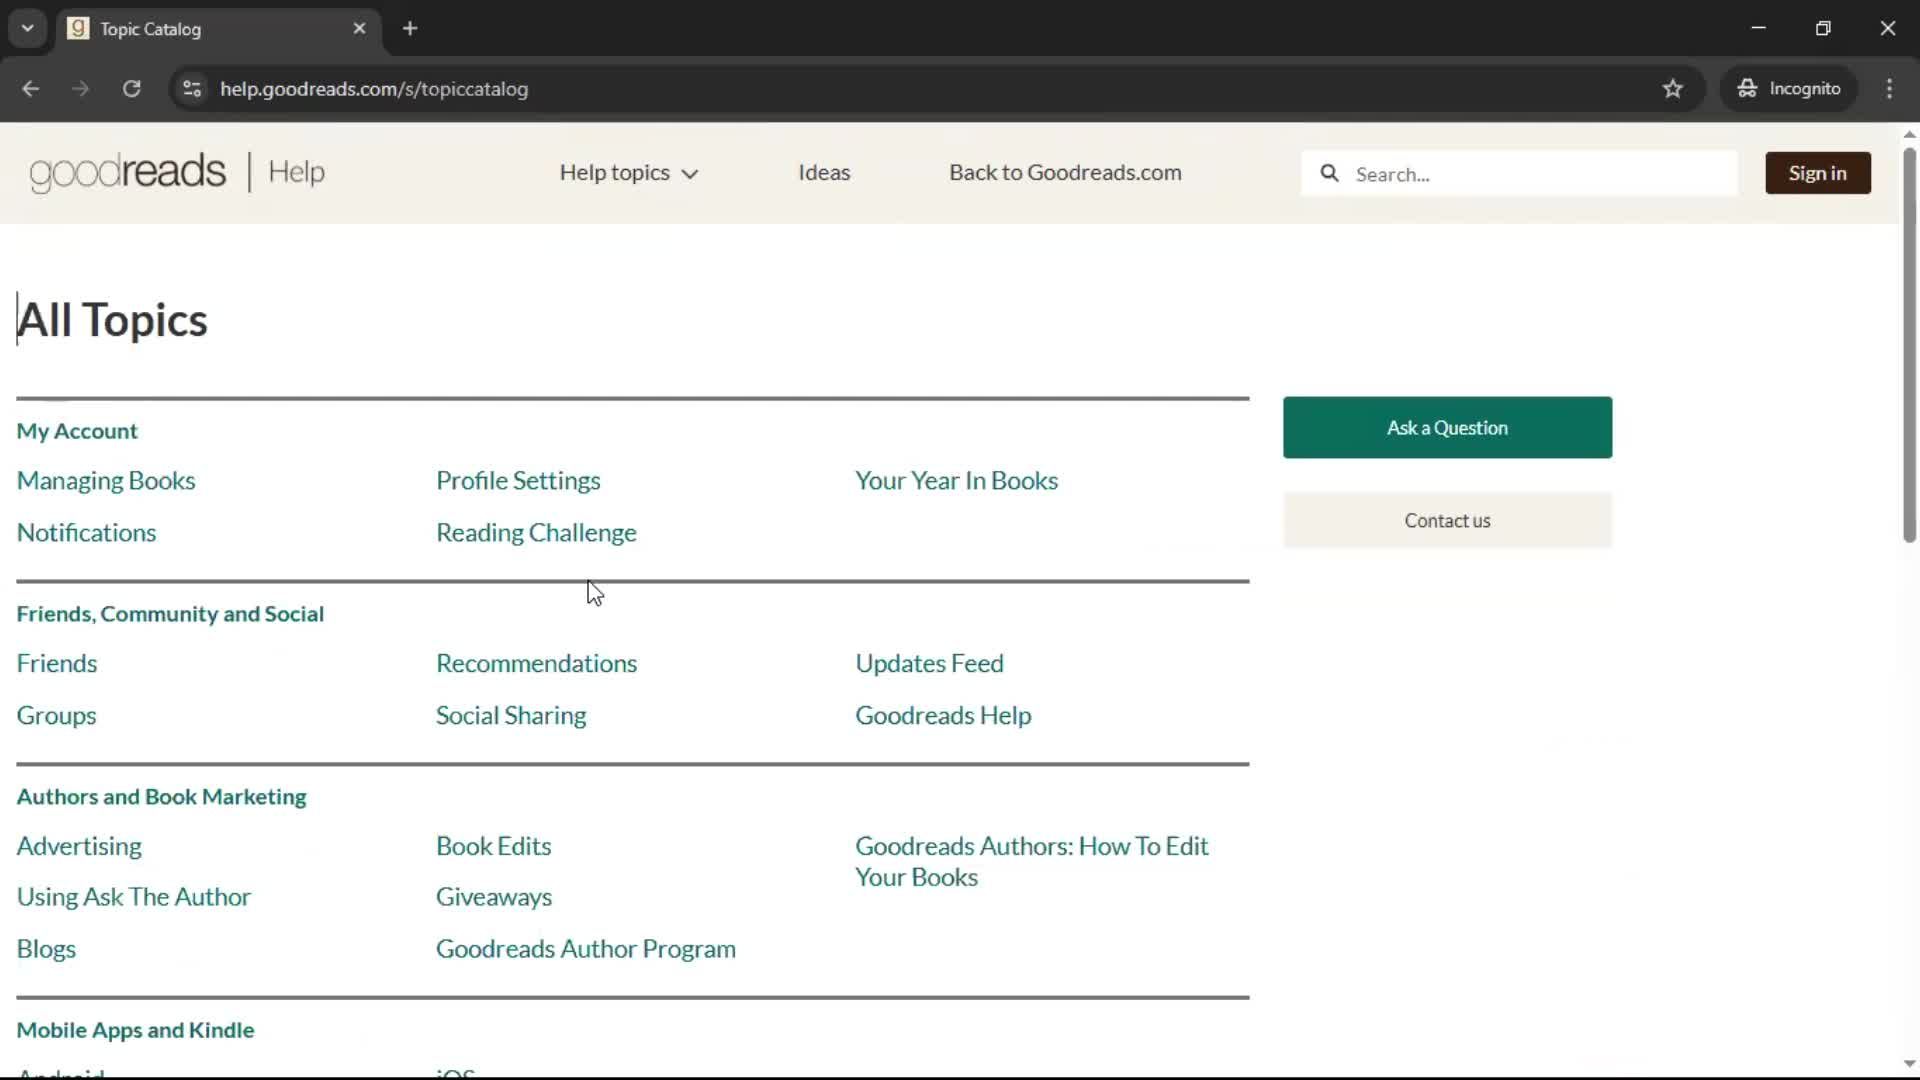Open Profile Settings topic
The height and width of the screenshot is (1080, 1920).
click(x=518, y=481)
